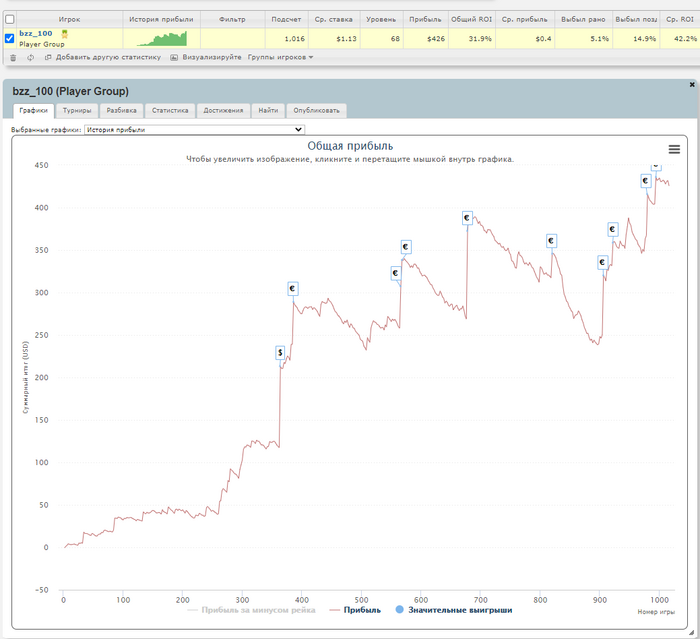This screenshot has width=700, height=639.
Task: Switch to the Графики tab
Action: (33, 110)
